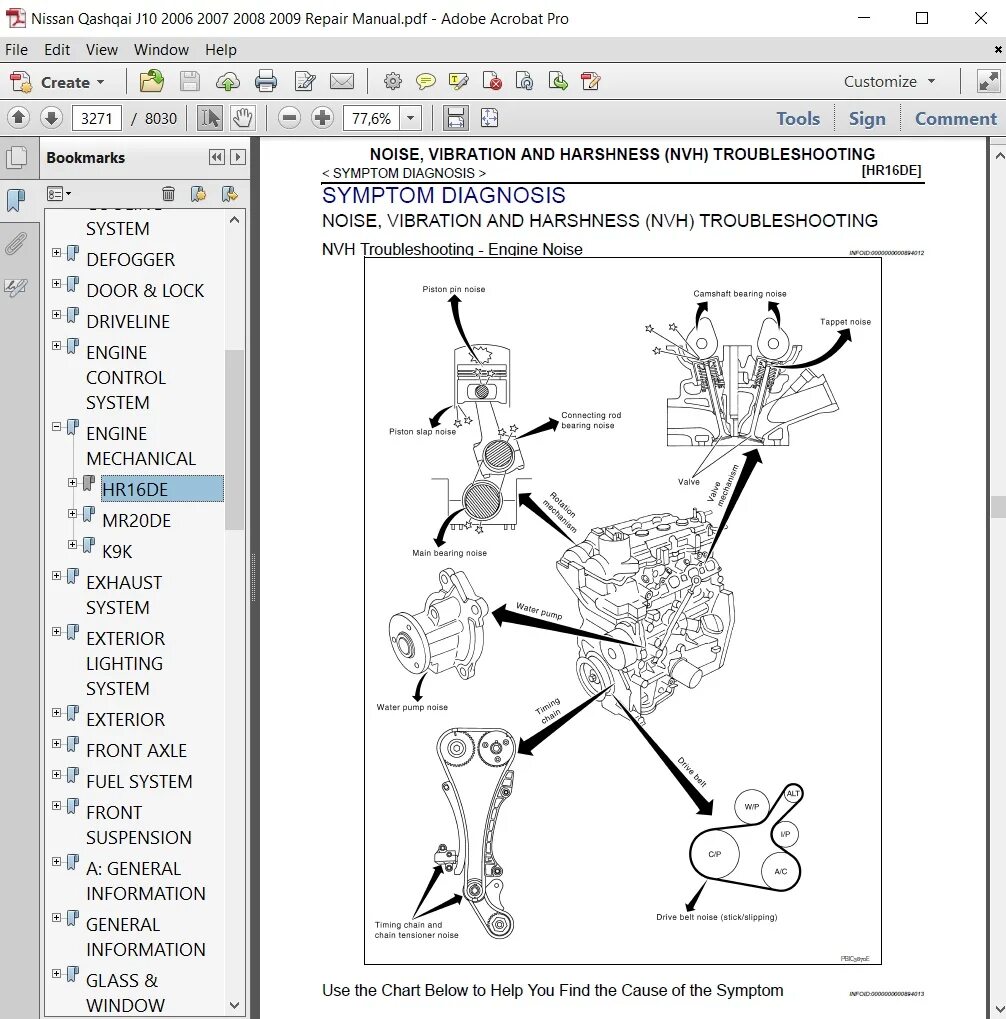Click document vertical scrollbar thumb
Screen dimensions: 1006x1019
(999, 507)
